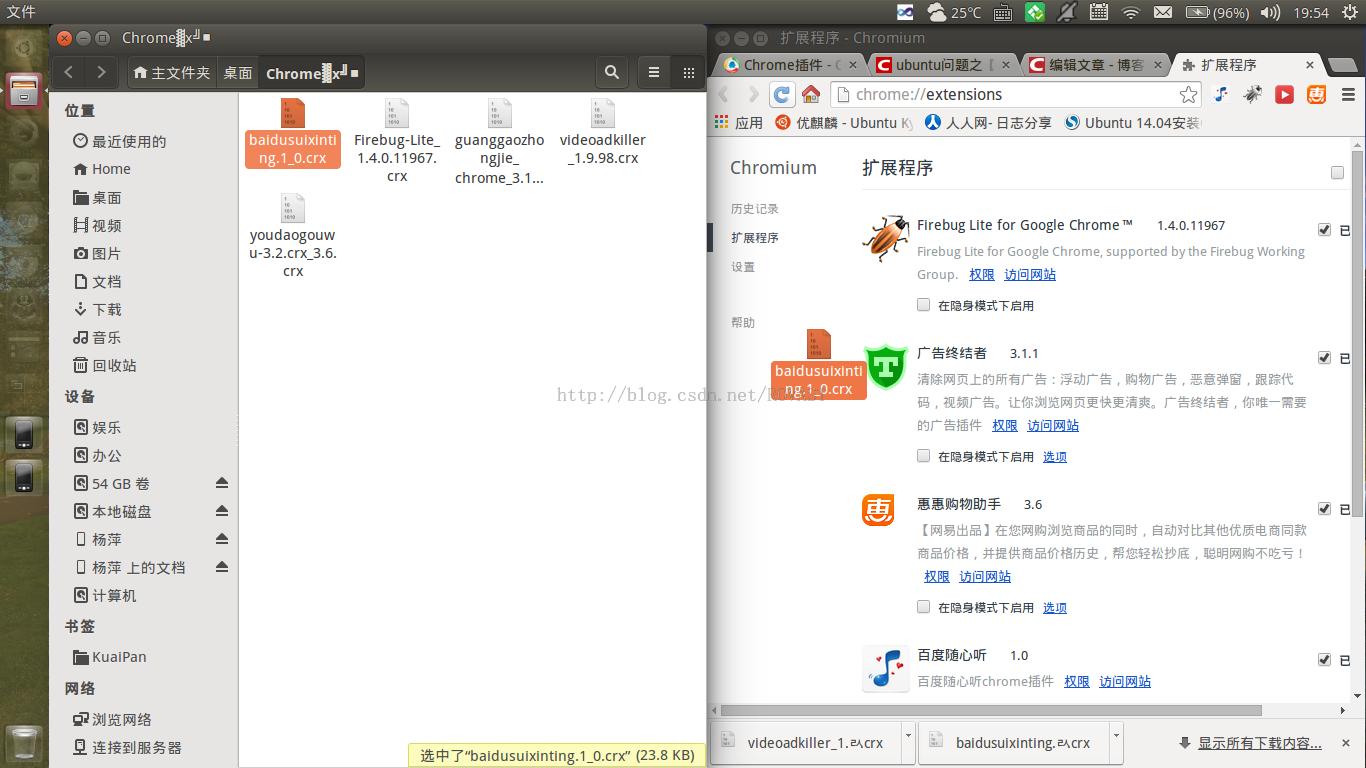Select the youdaogouwu-3.2.crx_3.6.crx file

click(x=293, y=237)
